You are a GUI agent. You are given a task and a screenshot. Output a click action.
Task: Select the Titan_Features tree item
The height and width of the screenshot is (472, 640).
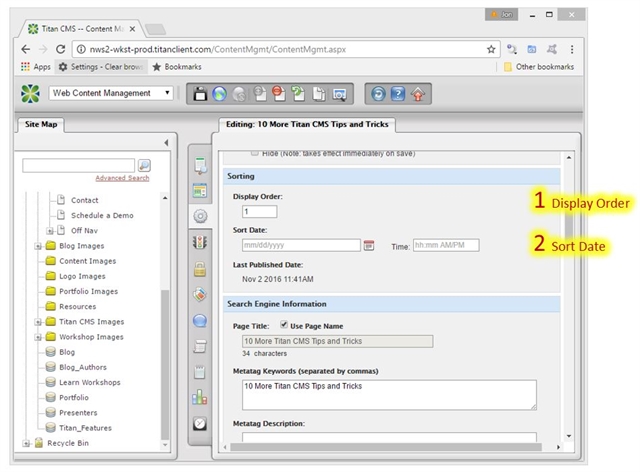click(85, 428)
